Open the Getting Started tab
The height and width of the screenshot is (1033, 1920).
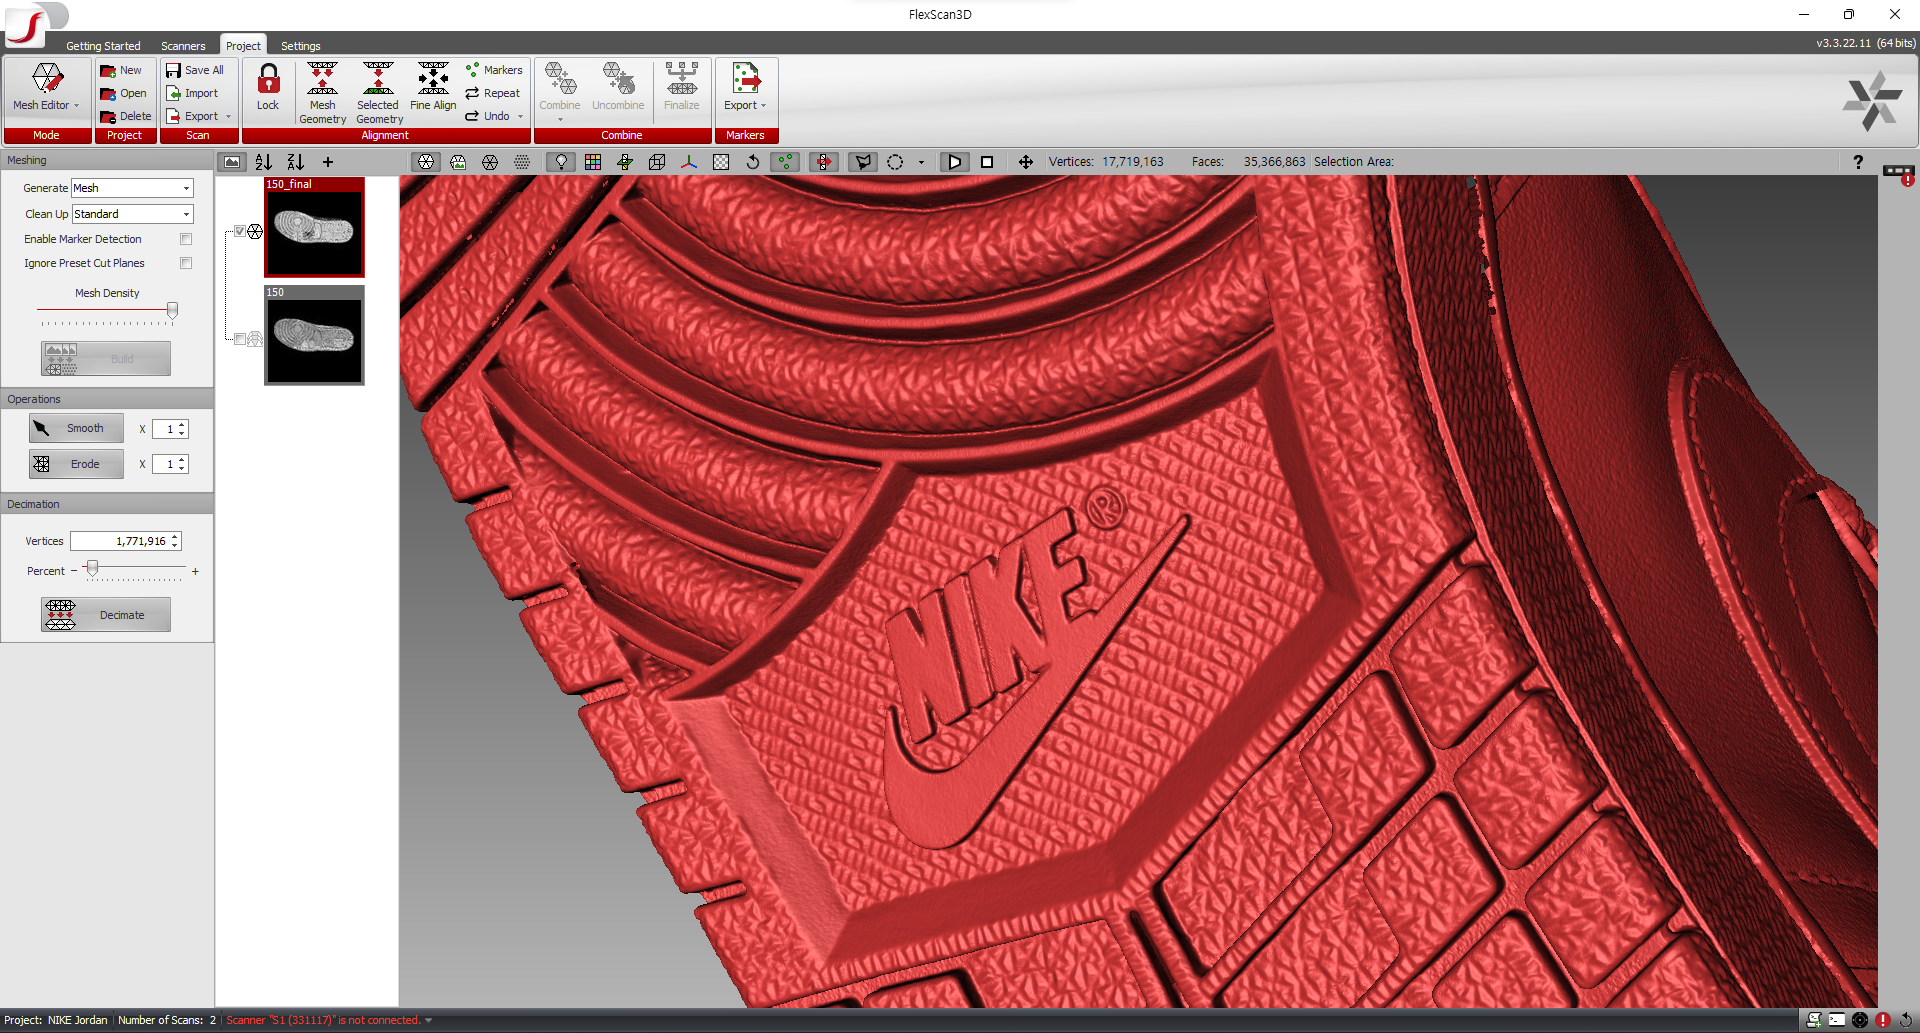103,46
